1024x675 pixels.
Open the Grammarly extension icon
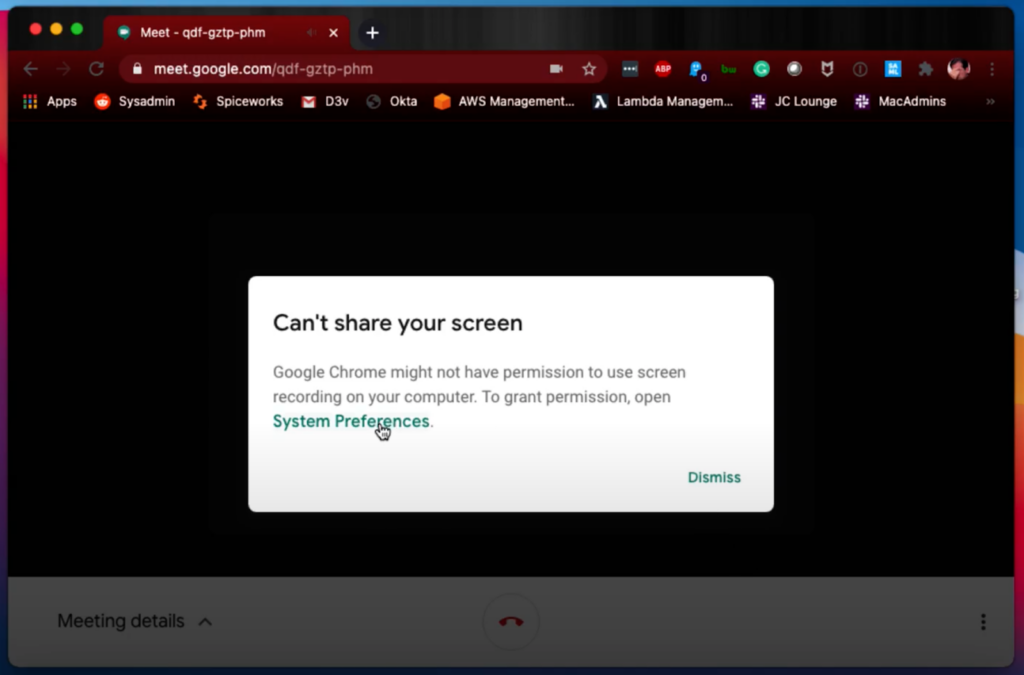(x=761, y=69)
